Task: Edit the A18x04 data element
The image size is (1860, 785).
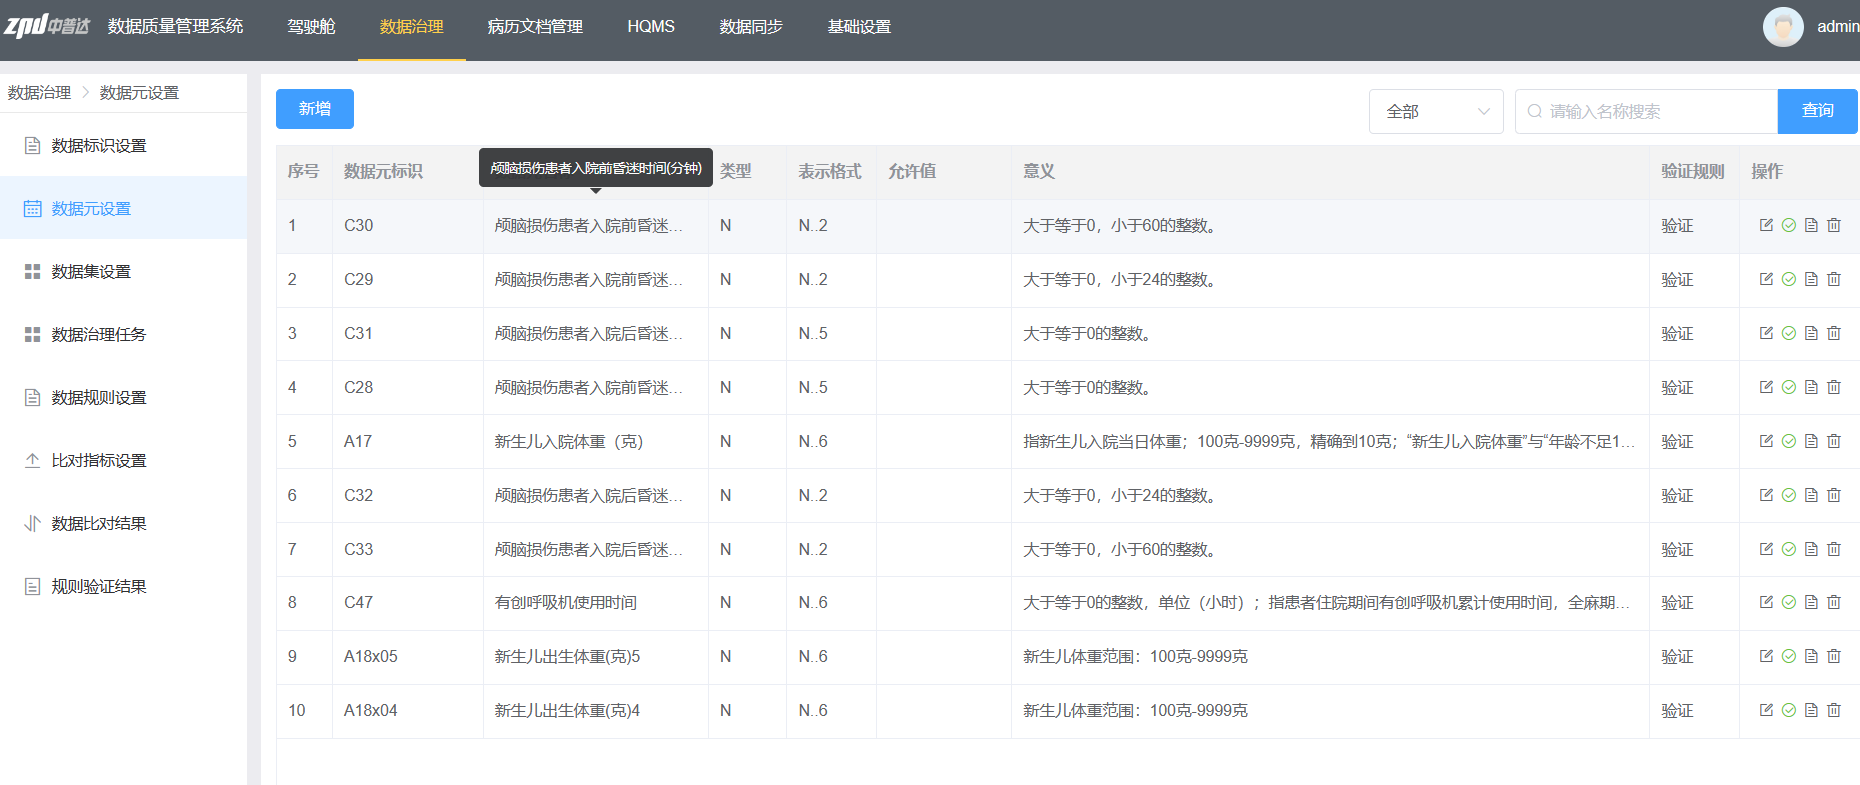Action: [1766, 710]
